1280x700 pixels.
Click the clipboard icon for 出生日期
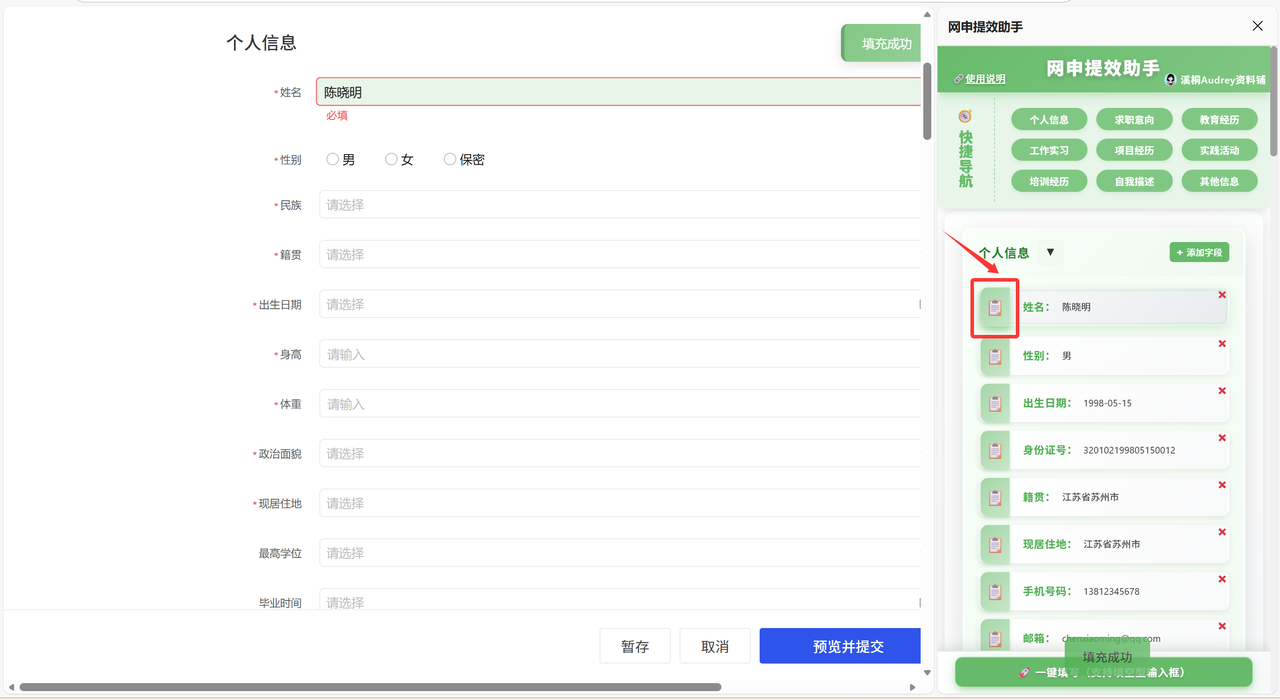click(x=995, y=402)
